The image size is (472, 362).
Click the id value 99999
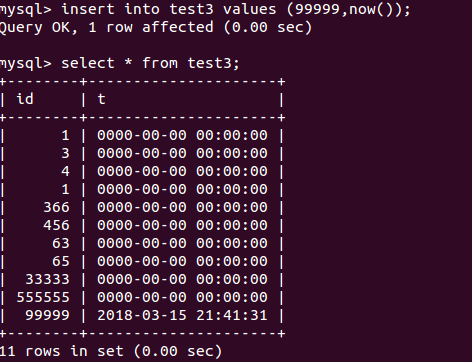47,315
